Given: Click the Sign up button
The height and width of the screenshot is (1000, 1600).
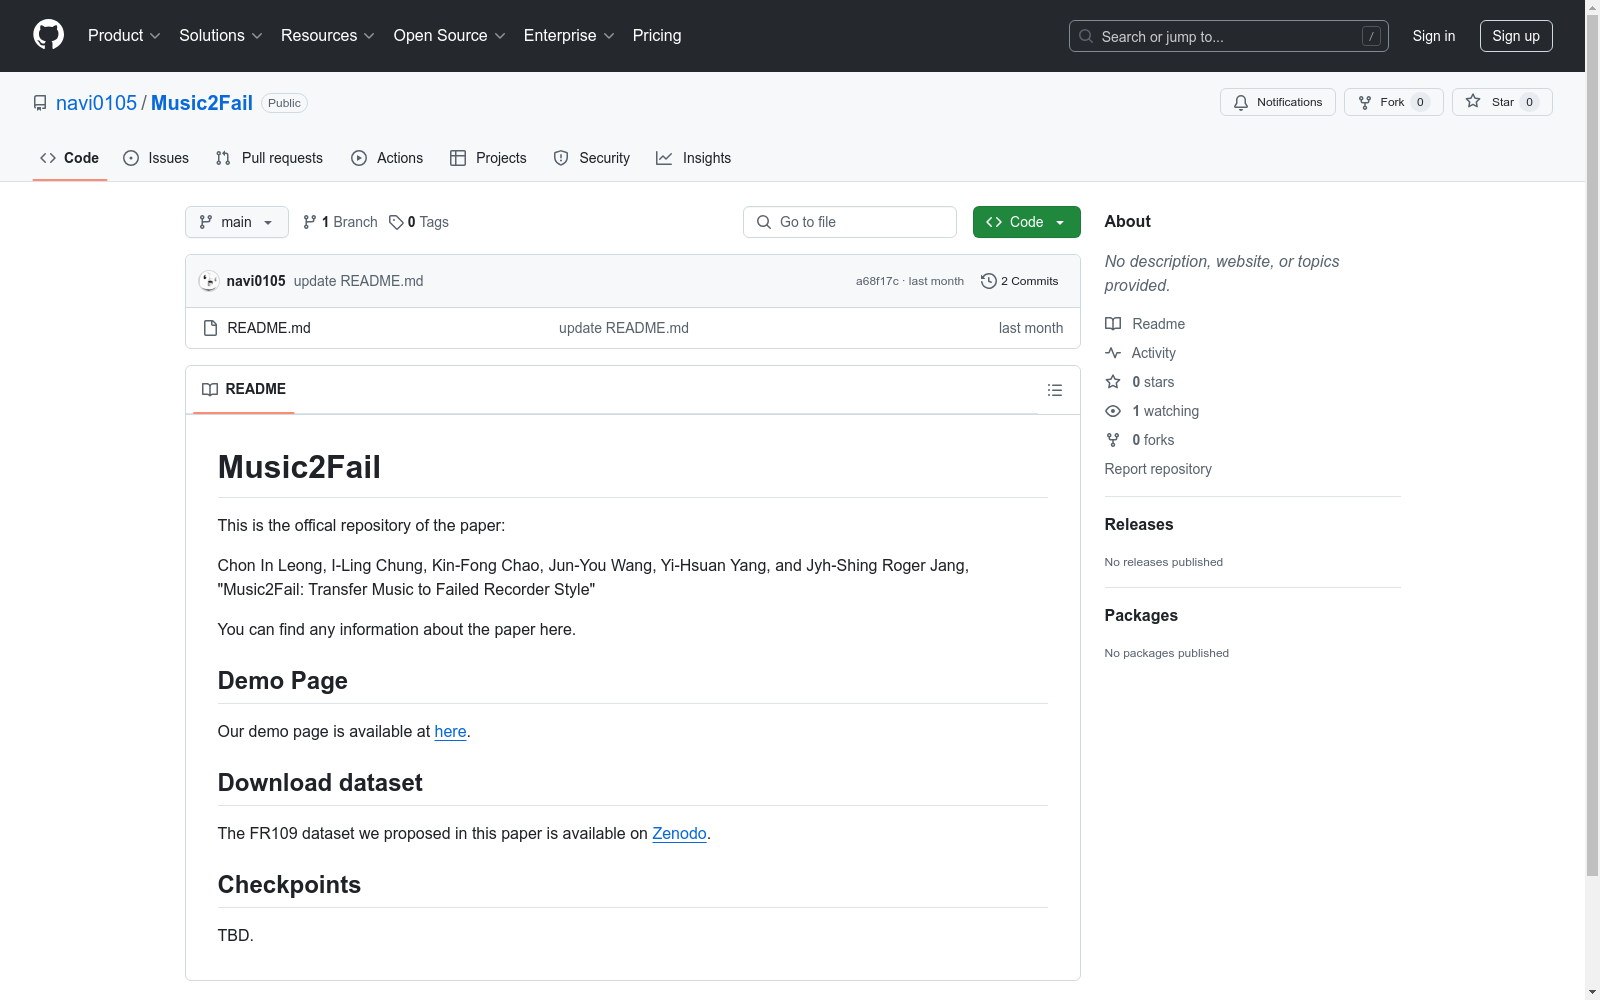Looking at the screenshot, I should pos(1516,36).
